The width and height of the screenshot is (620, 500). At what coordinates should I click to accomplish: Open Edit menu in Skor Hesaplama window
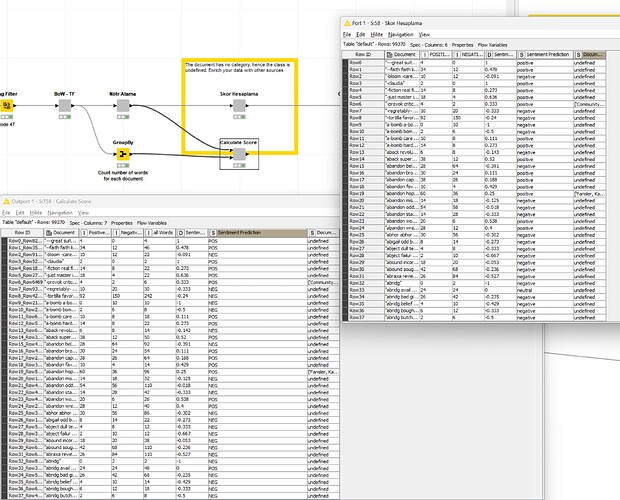361,35
